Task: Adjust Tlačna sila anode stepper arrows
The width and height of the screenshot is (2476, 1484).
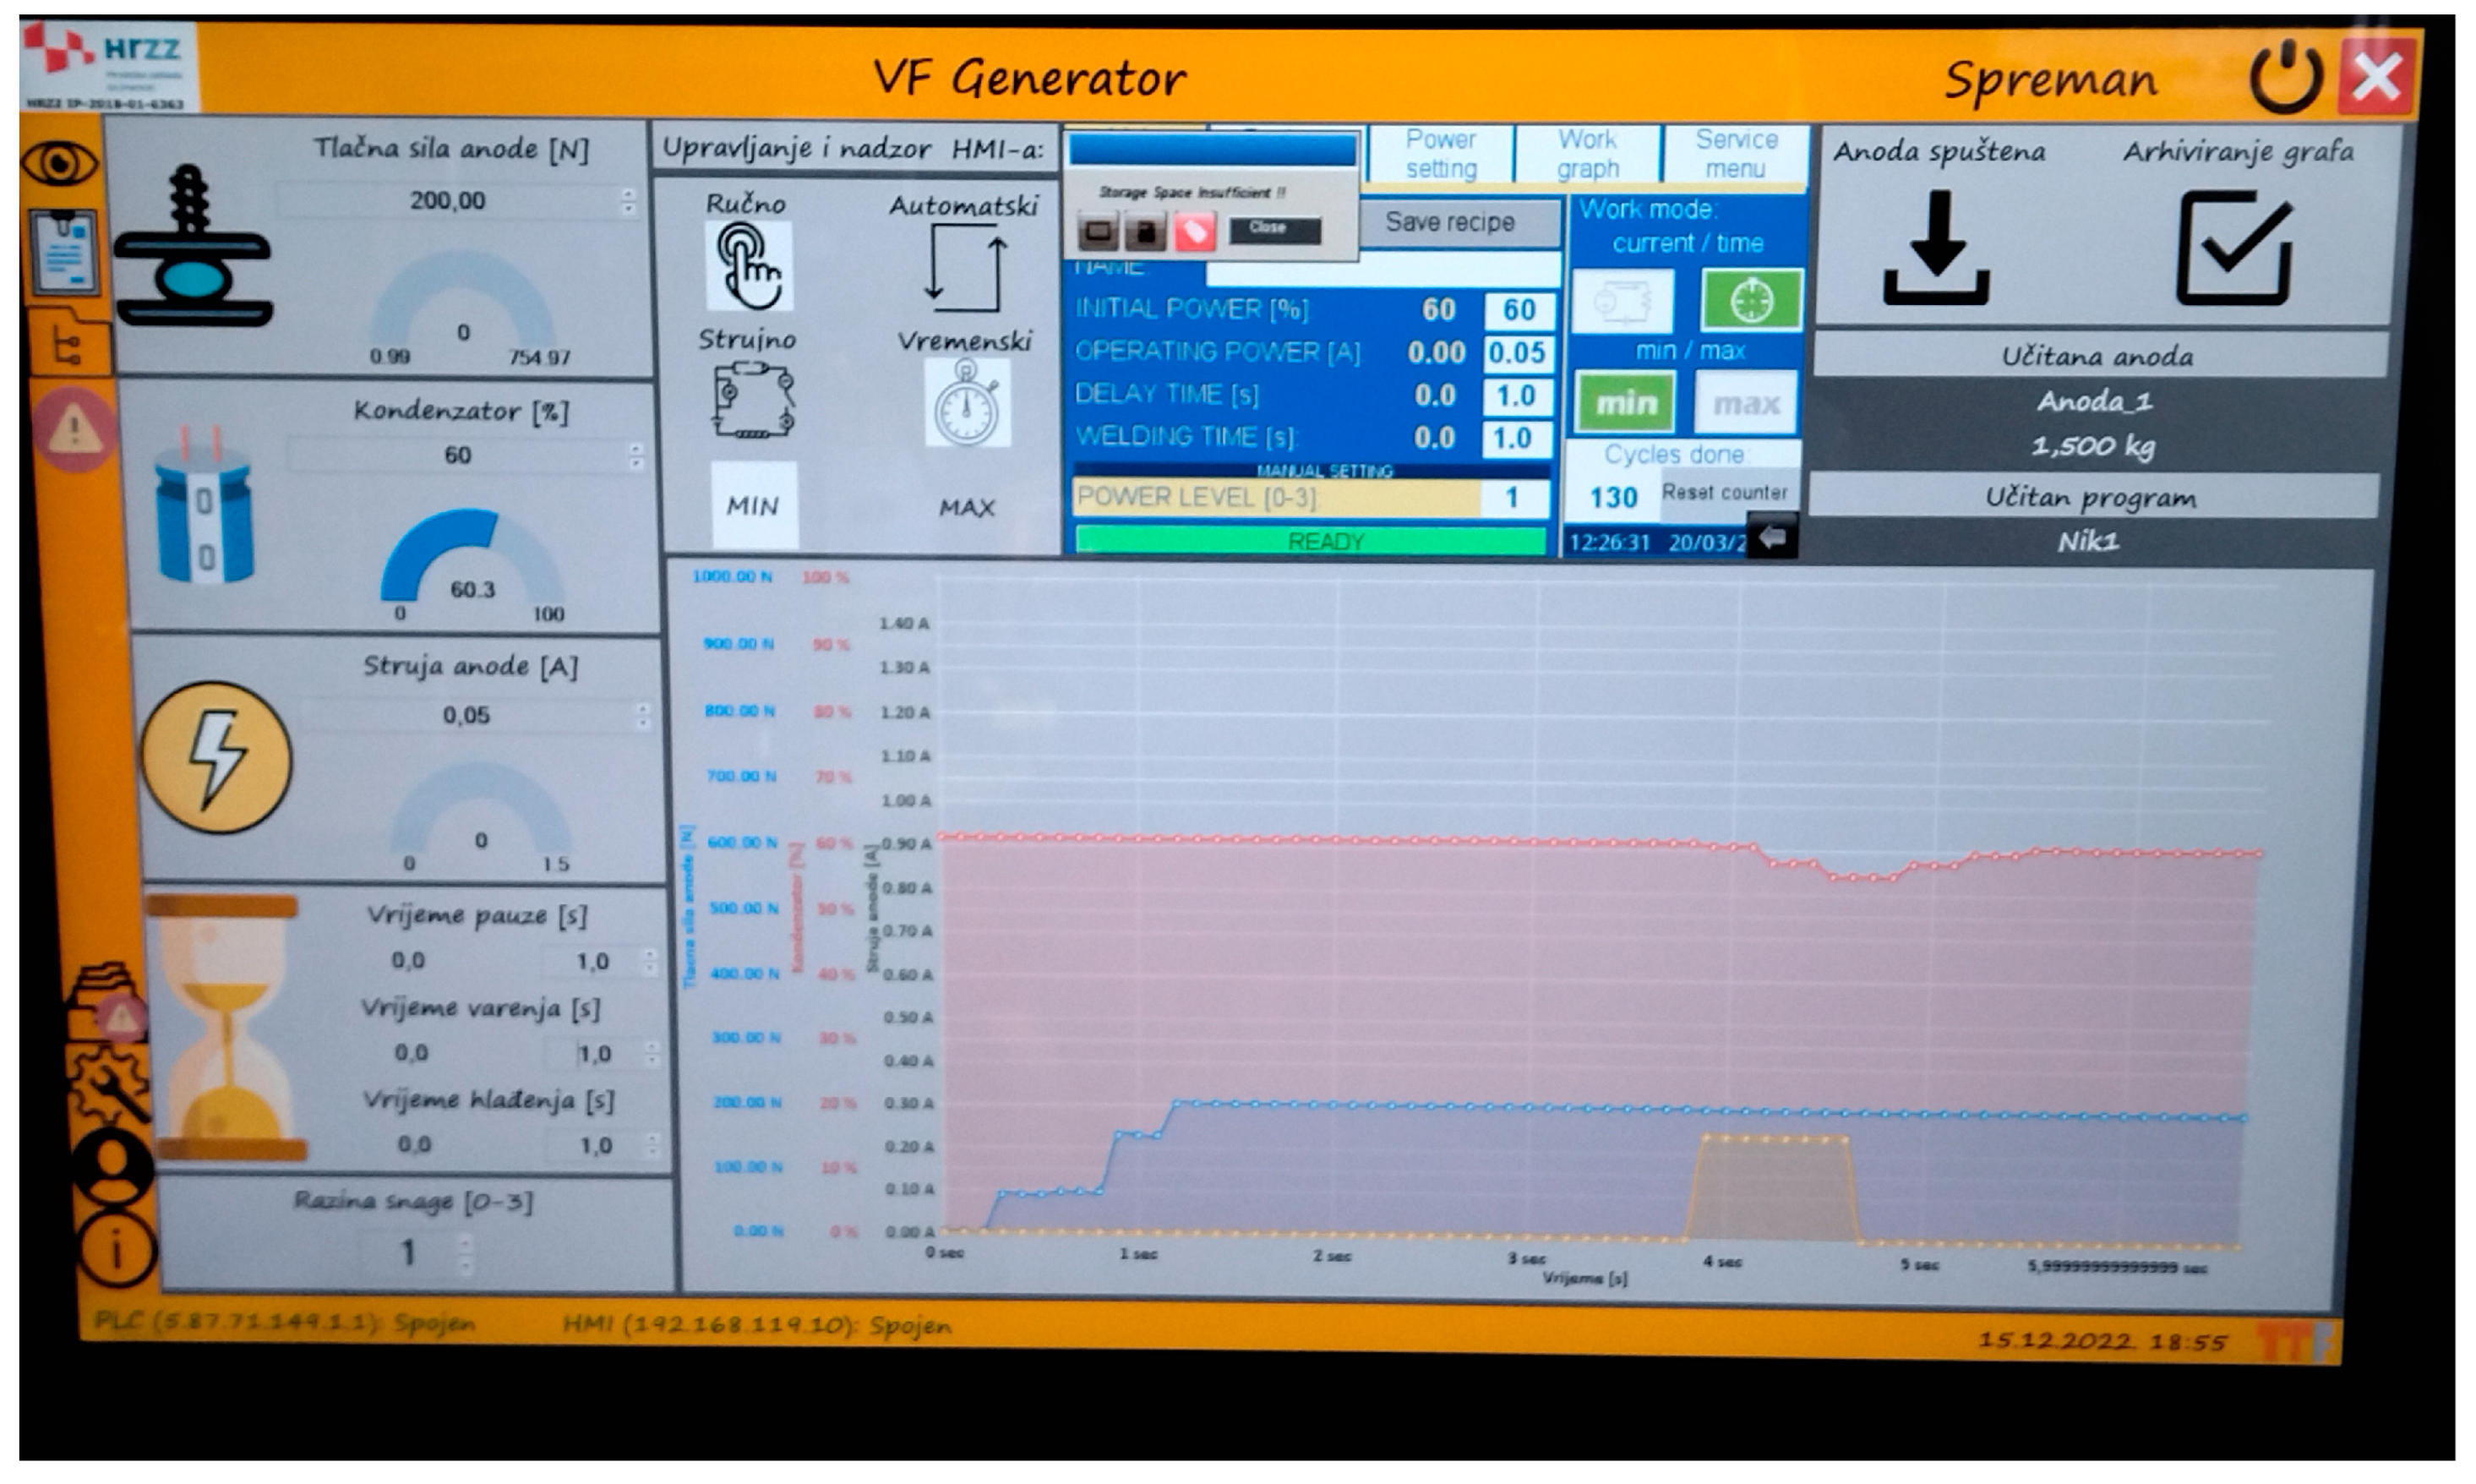Action: (x=628, y=202)
